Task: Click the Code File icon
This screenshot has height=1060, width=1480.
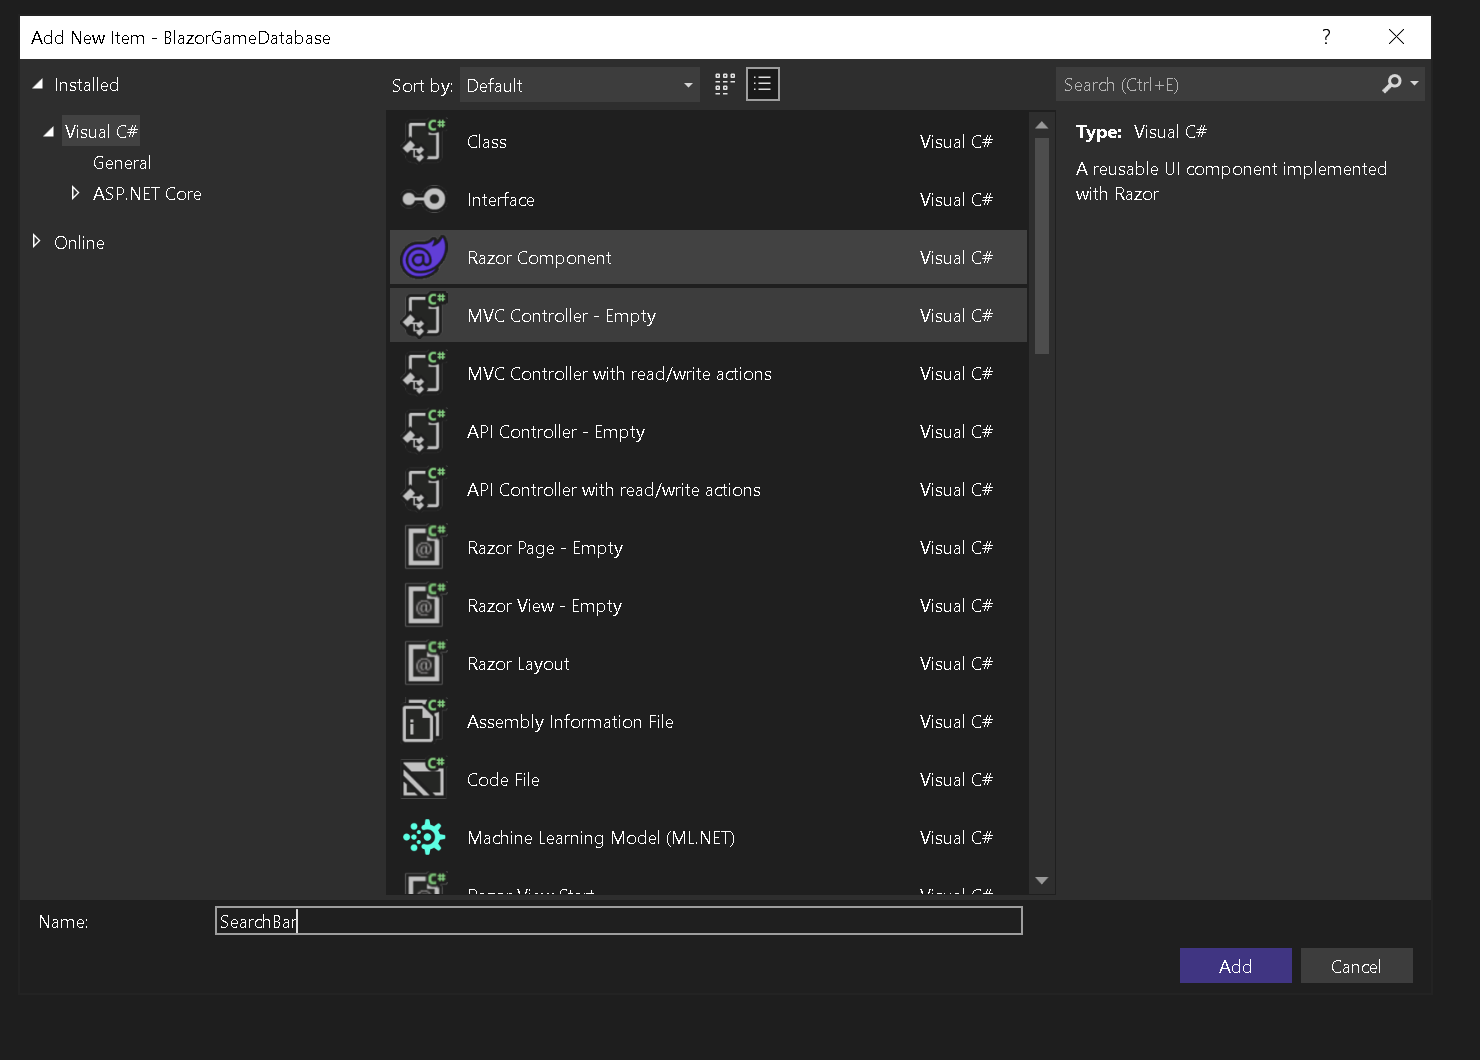Action: pyautogui.click(x=423, y=779)
